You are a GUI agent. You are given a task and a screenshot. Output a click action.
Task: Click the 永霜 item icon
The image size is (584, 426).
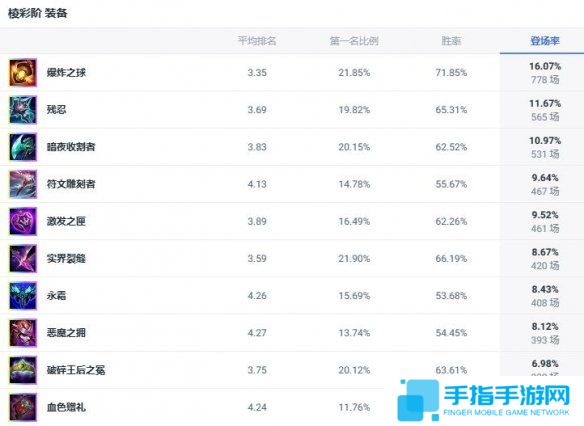(x=23, y=296)
